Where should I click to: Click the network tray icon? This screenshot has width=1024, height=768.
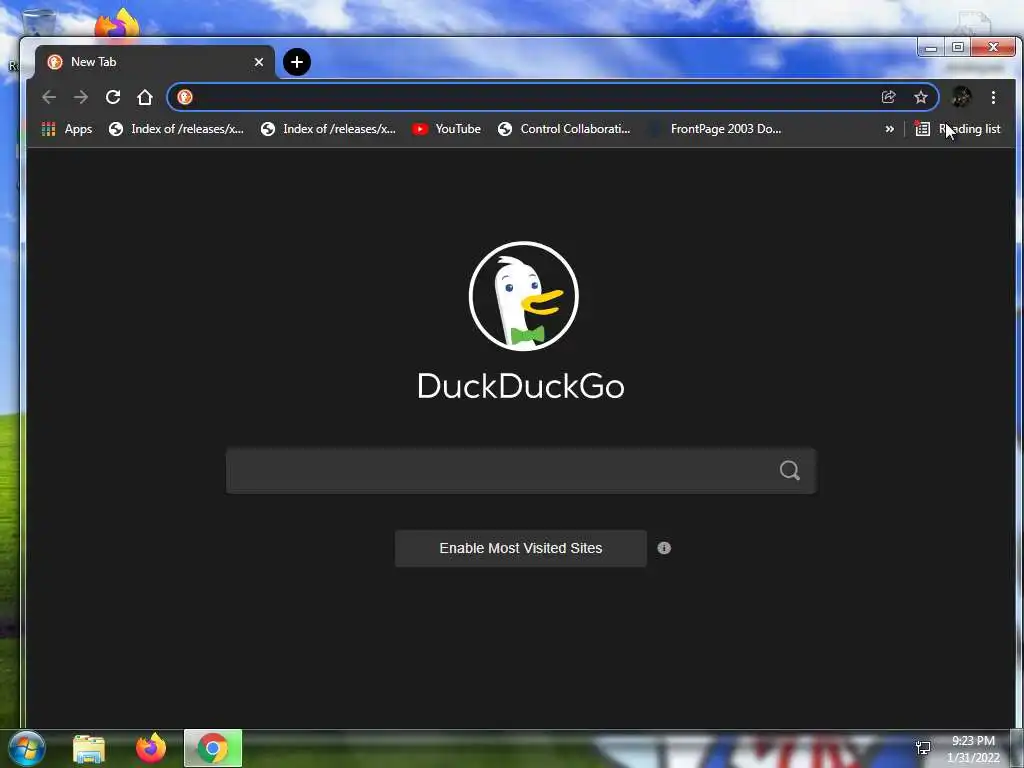[923, 748]
